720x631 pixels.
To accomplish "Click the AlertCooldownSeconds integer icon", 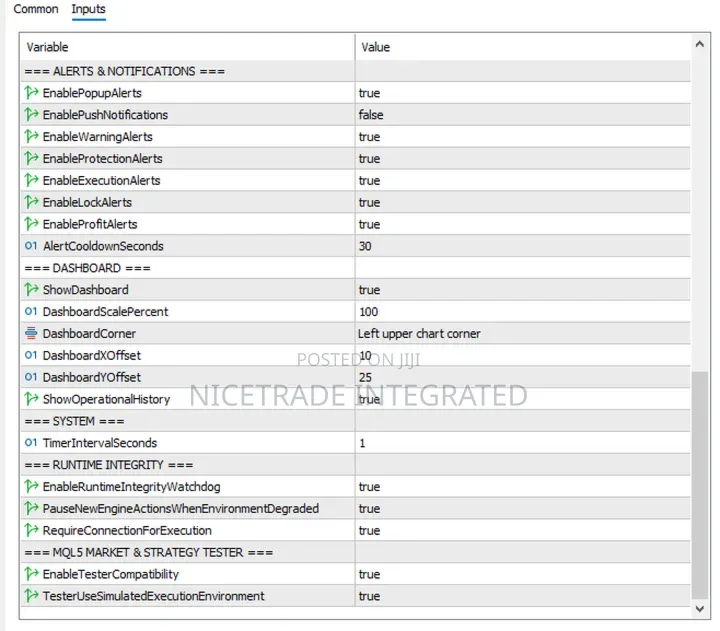I will [31, 246].
